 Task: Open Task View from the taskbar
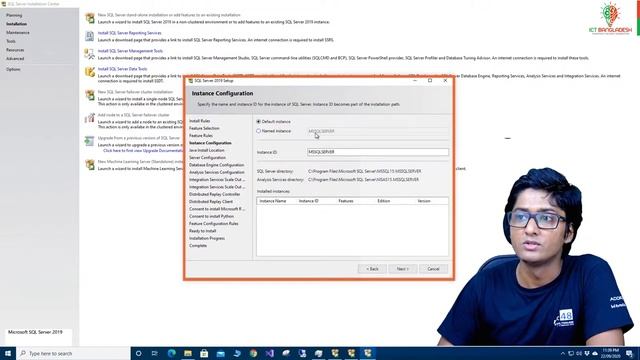155,353
